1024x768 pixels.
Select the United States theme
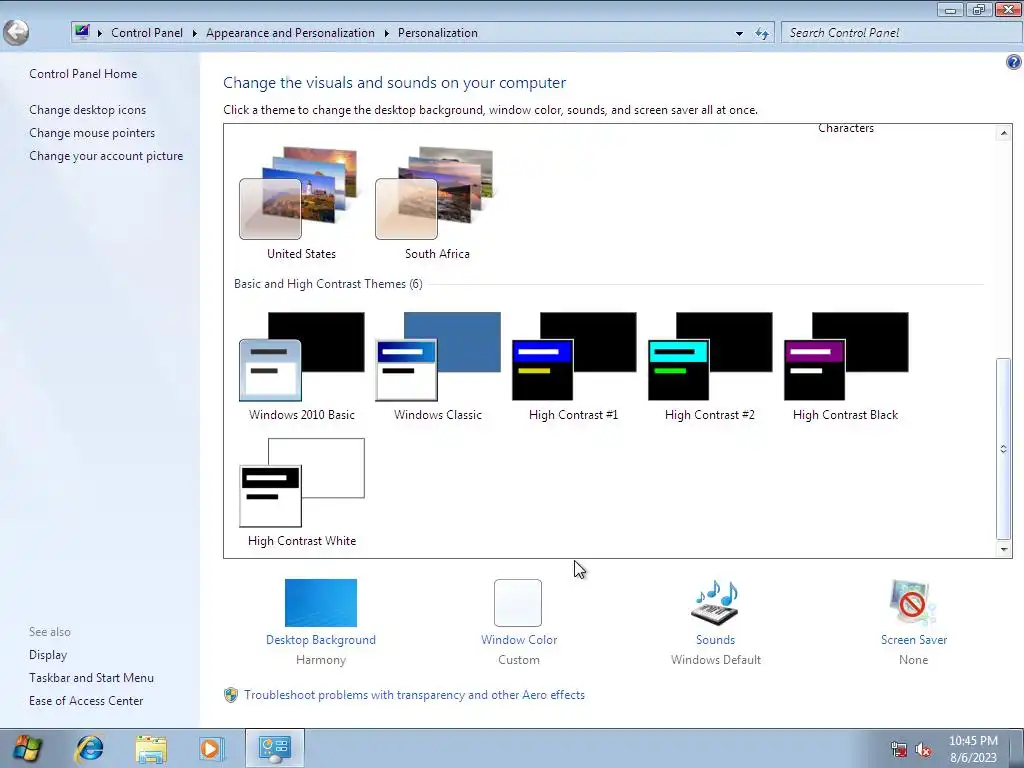click(301, 203)
